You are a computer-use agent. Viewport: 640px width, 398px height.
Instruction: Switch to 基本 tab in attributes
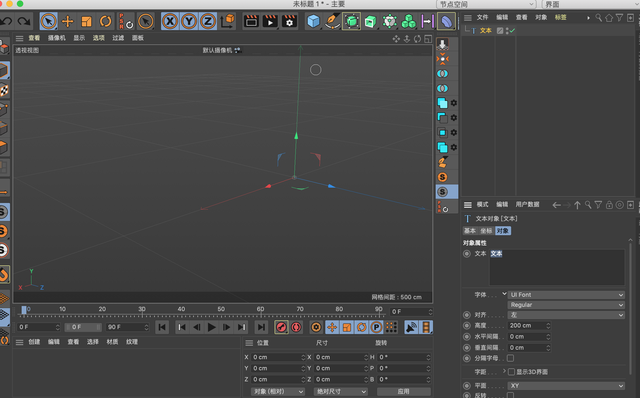[470, 231]
